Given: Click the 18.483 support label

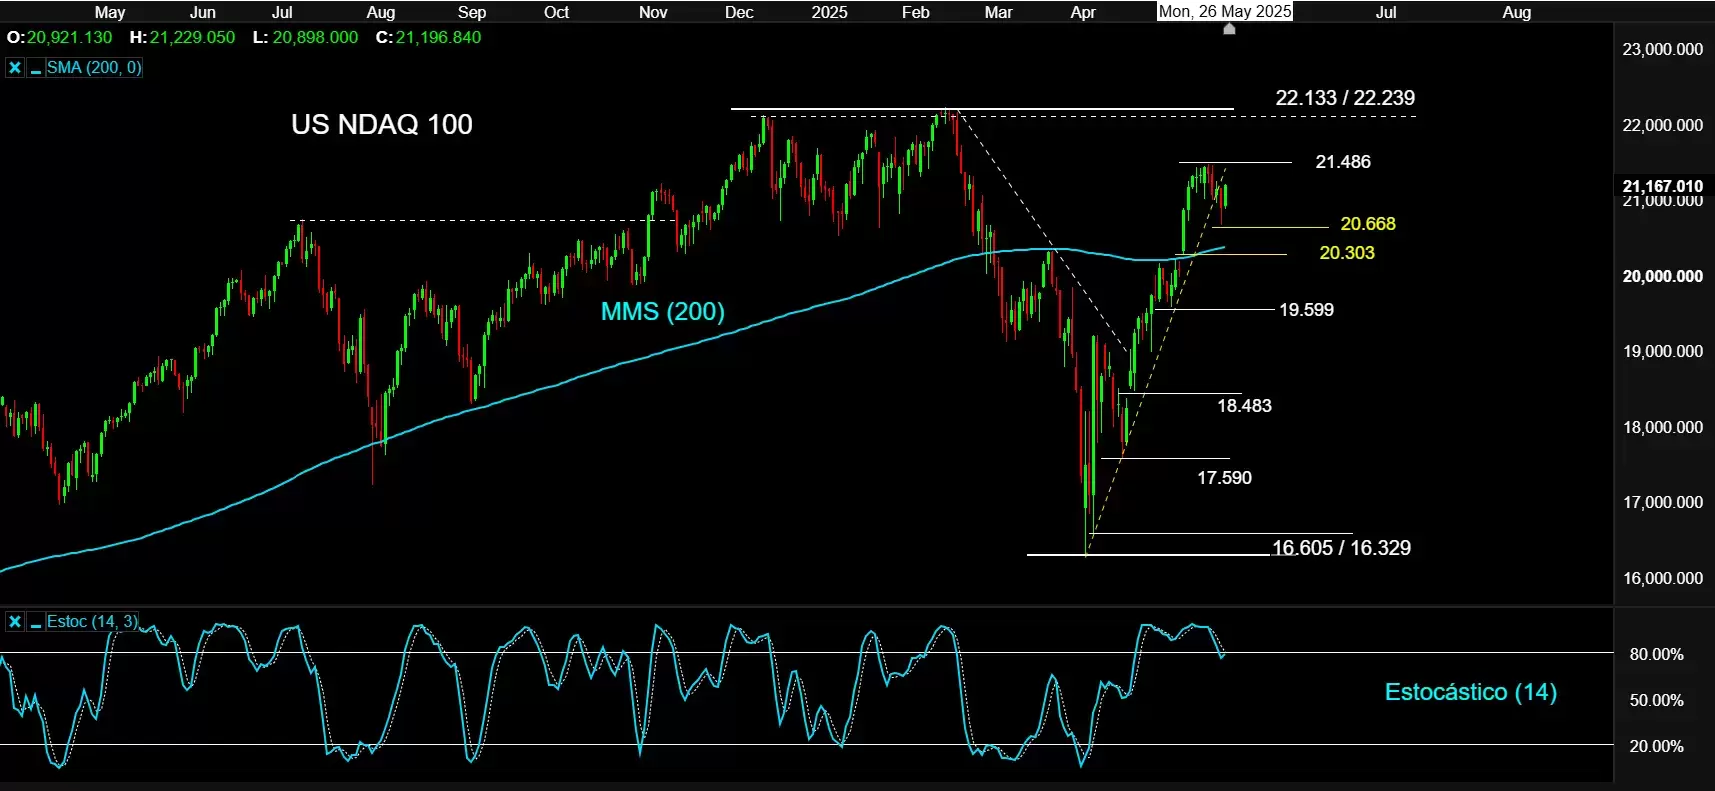Looking at the screenshot, I should tap(1244, 406).
